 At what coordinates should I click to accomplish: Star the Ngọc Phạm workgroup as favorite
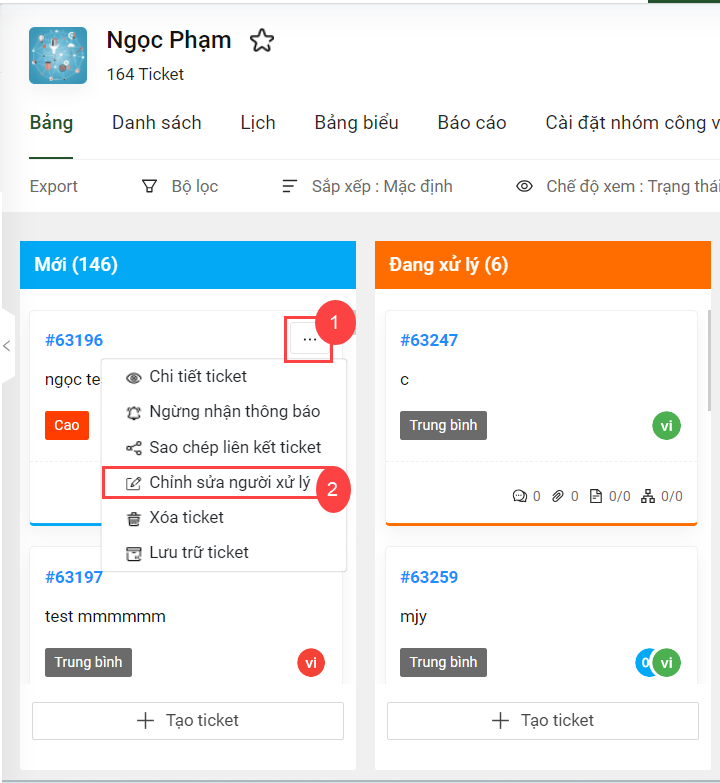pos(262,40)
